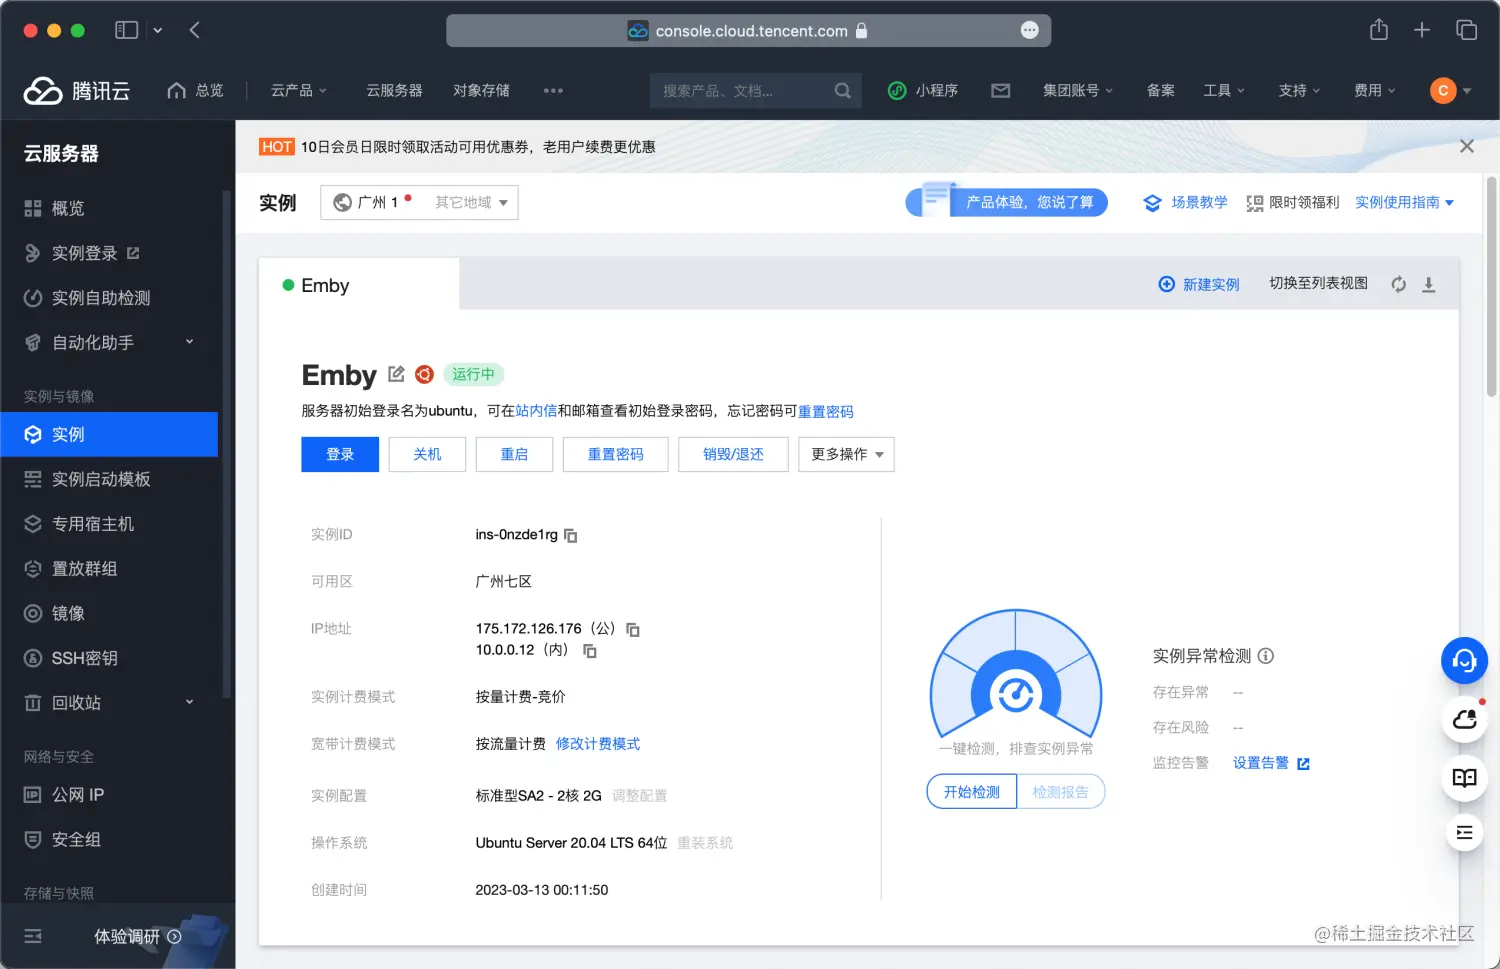The width and height of the screenshot is (1500, 969).
Task: Open 实例登录 in the sidebar
Action: click(x=109, y=253)
